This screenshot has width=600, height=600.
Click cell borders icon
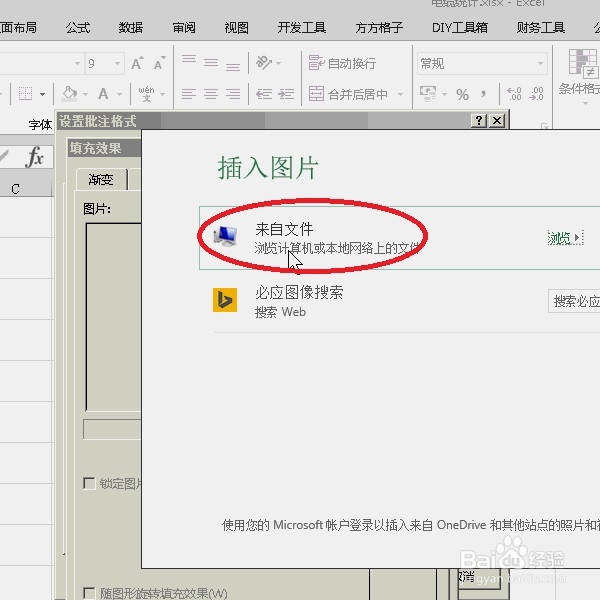click(x=25, y=94)
